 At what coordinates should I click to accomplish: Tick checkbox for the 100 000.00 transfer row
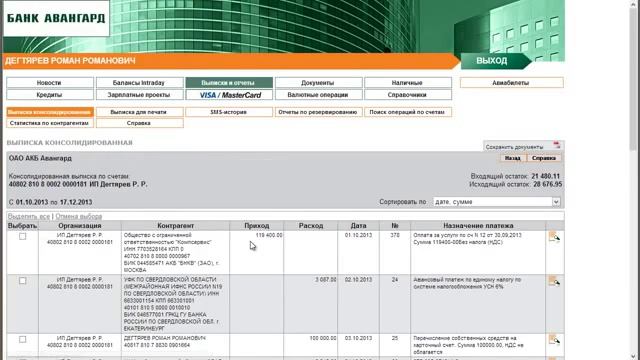(x=22, y=340)
